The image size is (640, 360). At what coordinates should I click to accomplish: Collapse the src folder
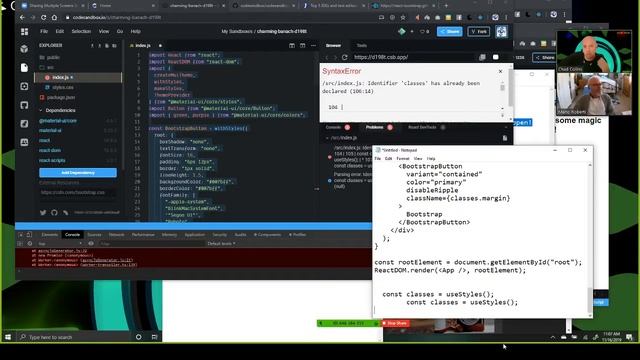47,67
